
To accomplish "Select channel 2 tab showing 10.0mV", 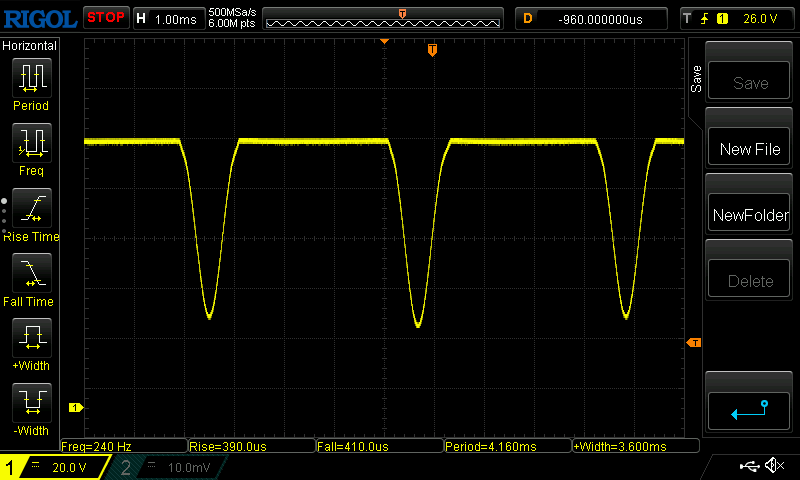I will click(168, 467).
